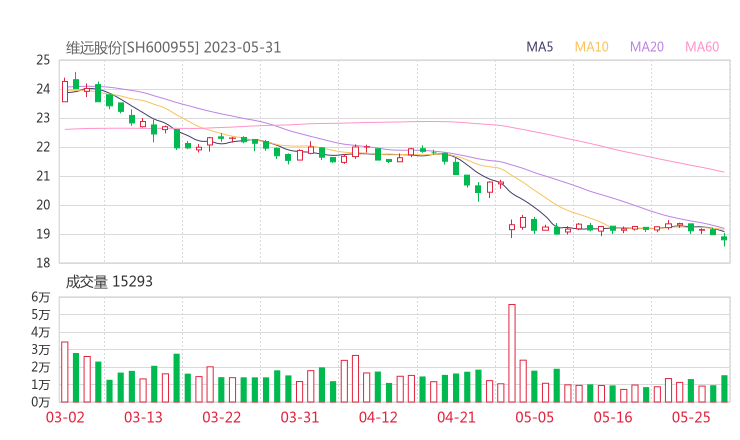Click the 05-25 date axis label
The image size is (740, 440).
pos(691,417)
